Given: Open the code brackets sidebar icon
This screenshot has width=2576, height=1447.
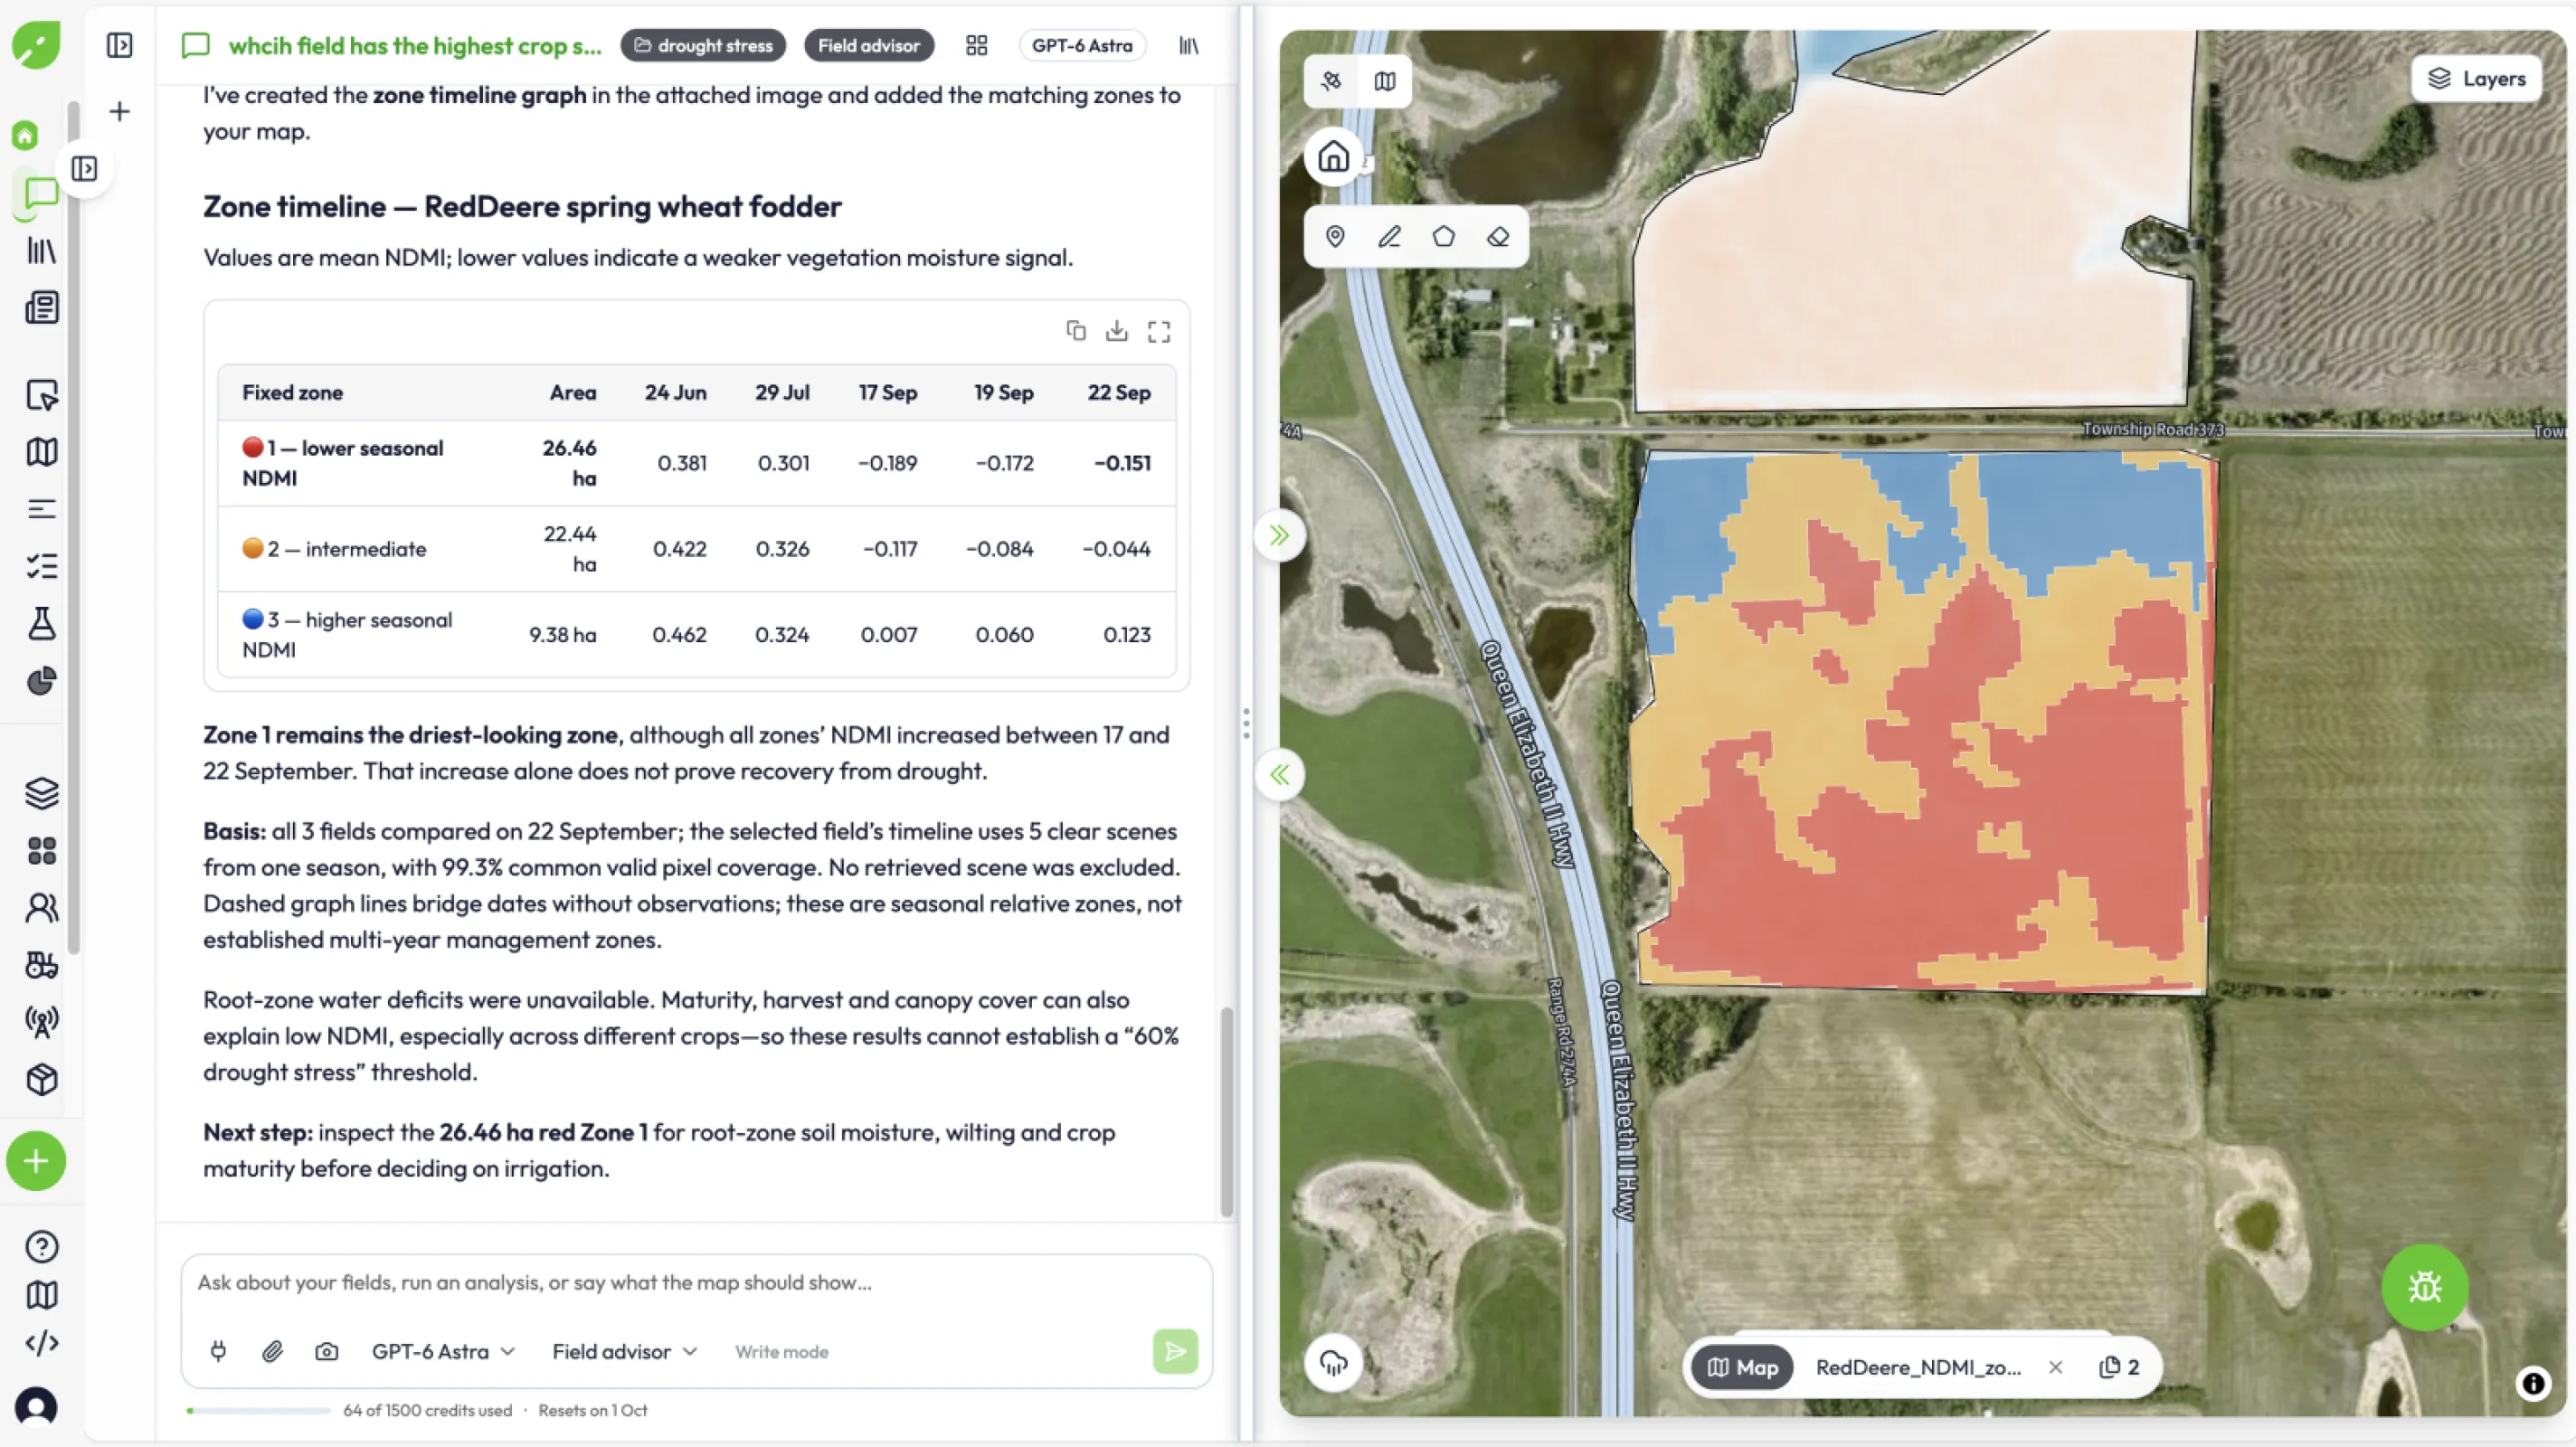Looking at the screenshot, I should coord(41,1343).
